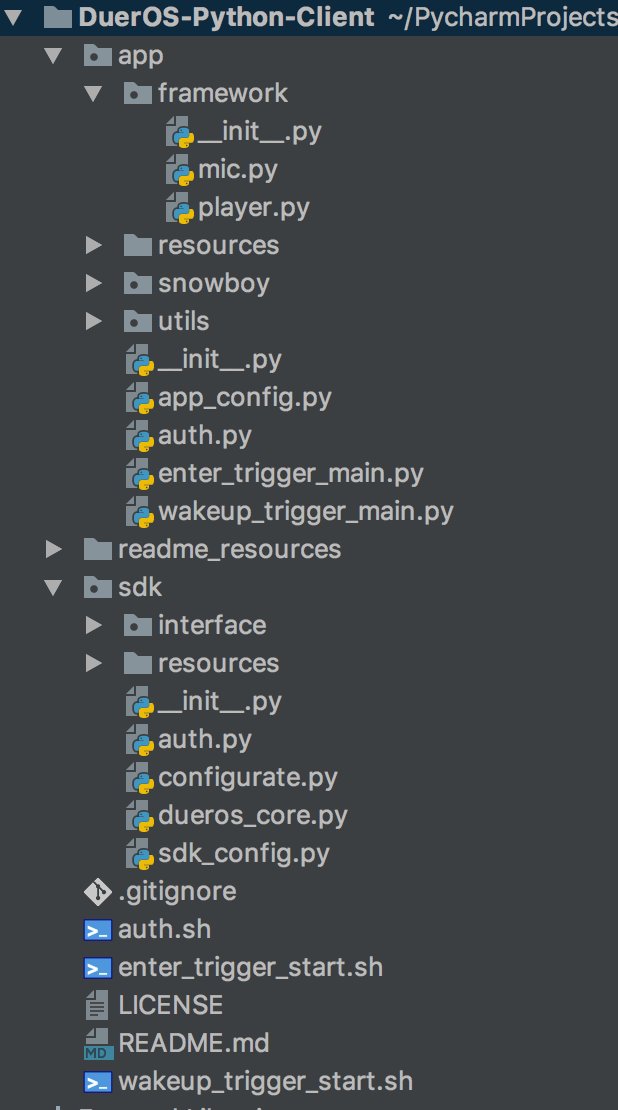The height and width of the screenshot is (1110, 618).
Task: Expand the resources folder under sdk
Action: pos(93,663)
